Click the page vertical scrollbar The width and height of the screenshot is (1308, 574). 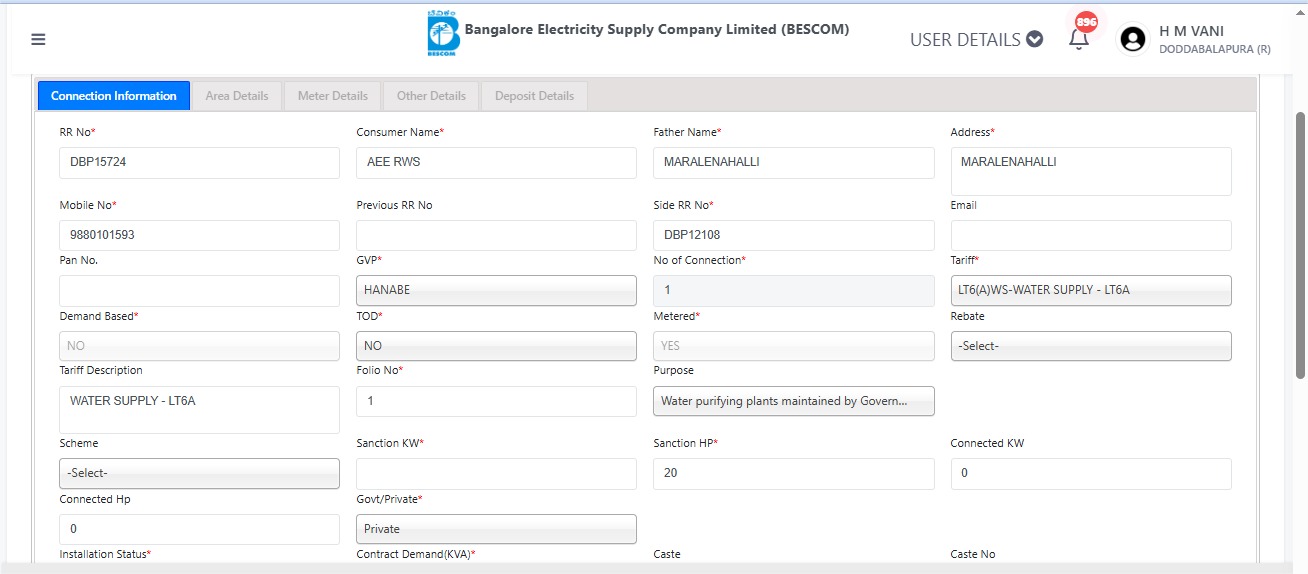click(x=1300, y=245)
